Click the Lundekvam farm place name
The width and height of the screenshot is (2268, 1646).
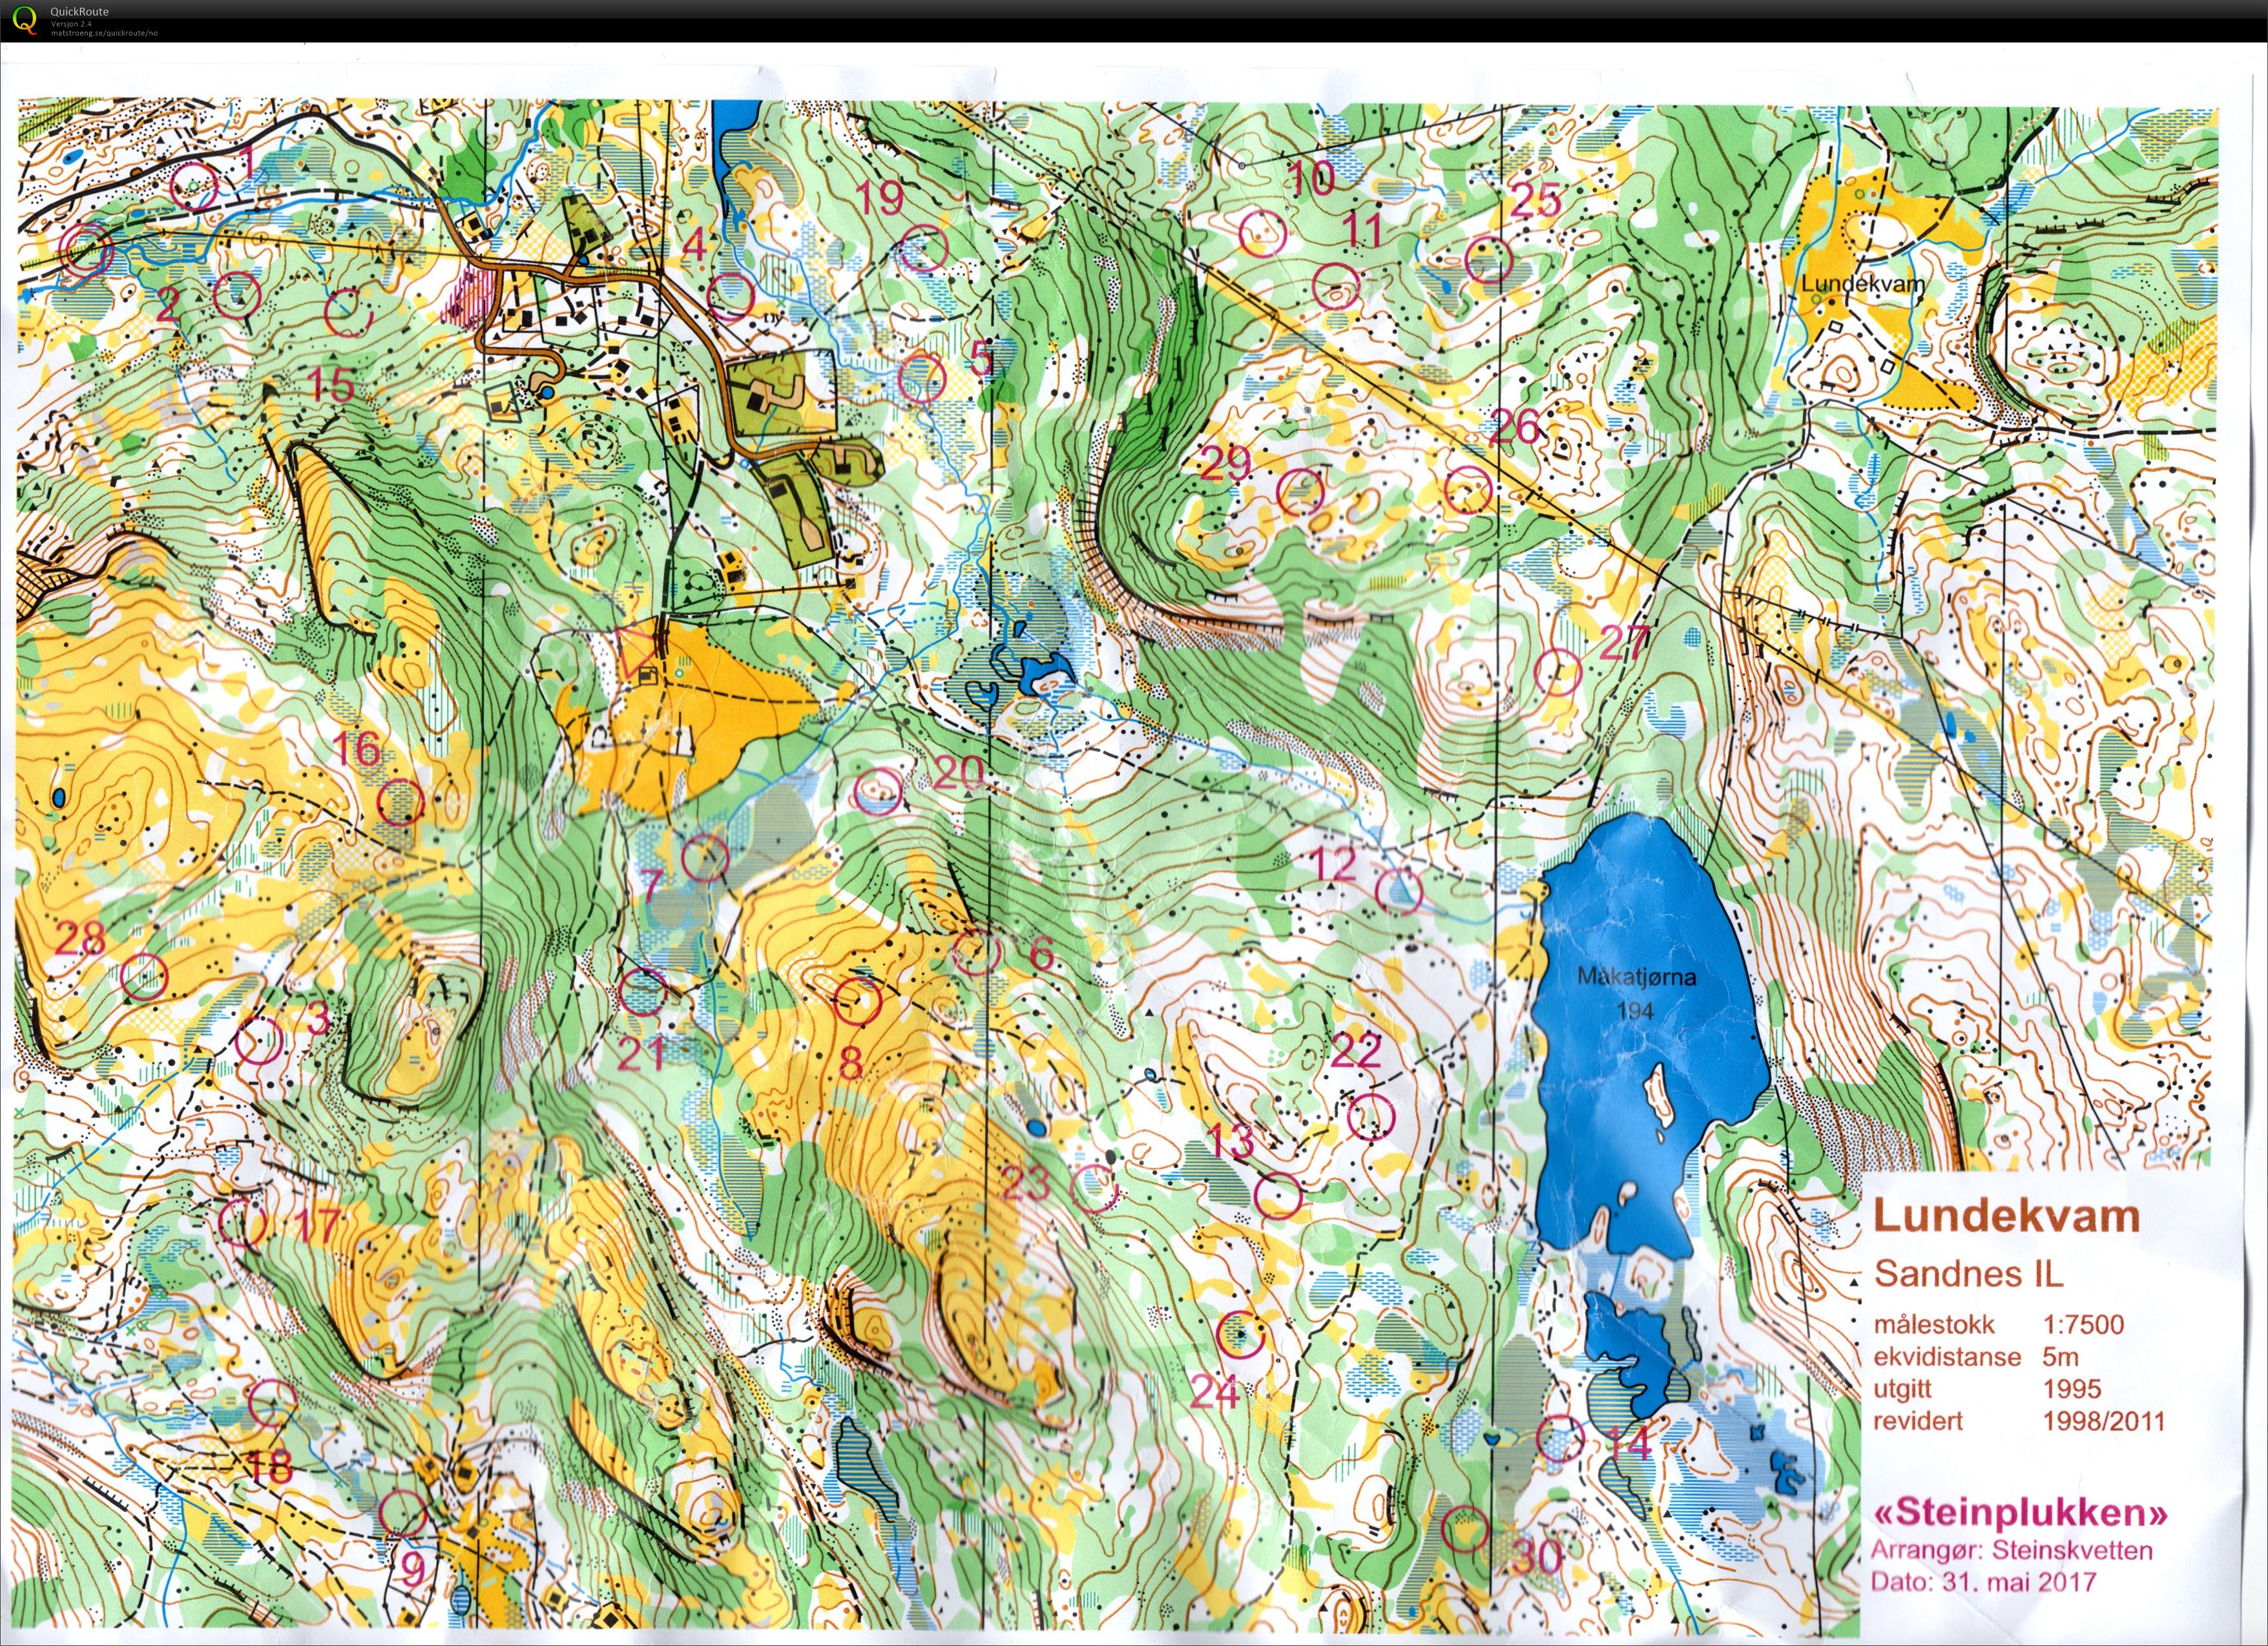tap(1862, 284)
